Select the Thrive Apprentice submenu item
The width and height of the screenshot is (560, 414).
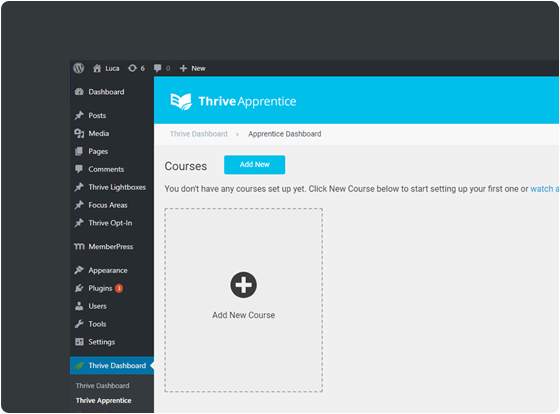click(x=104, y=400)
